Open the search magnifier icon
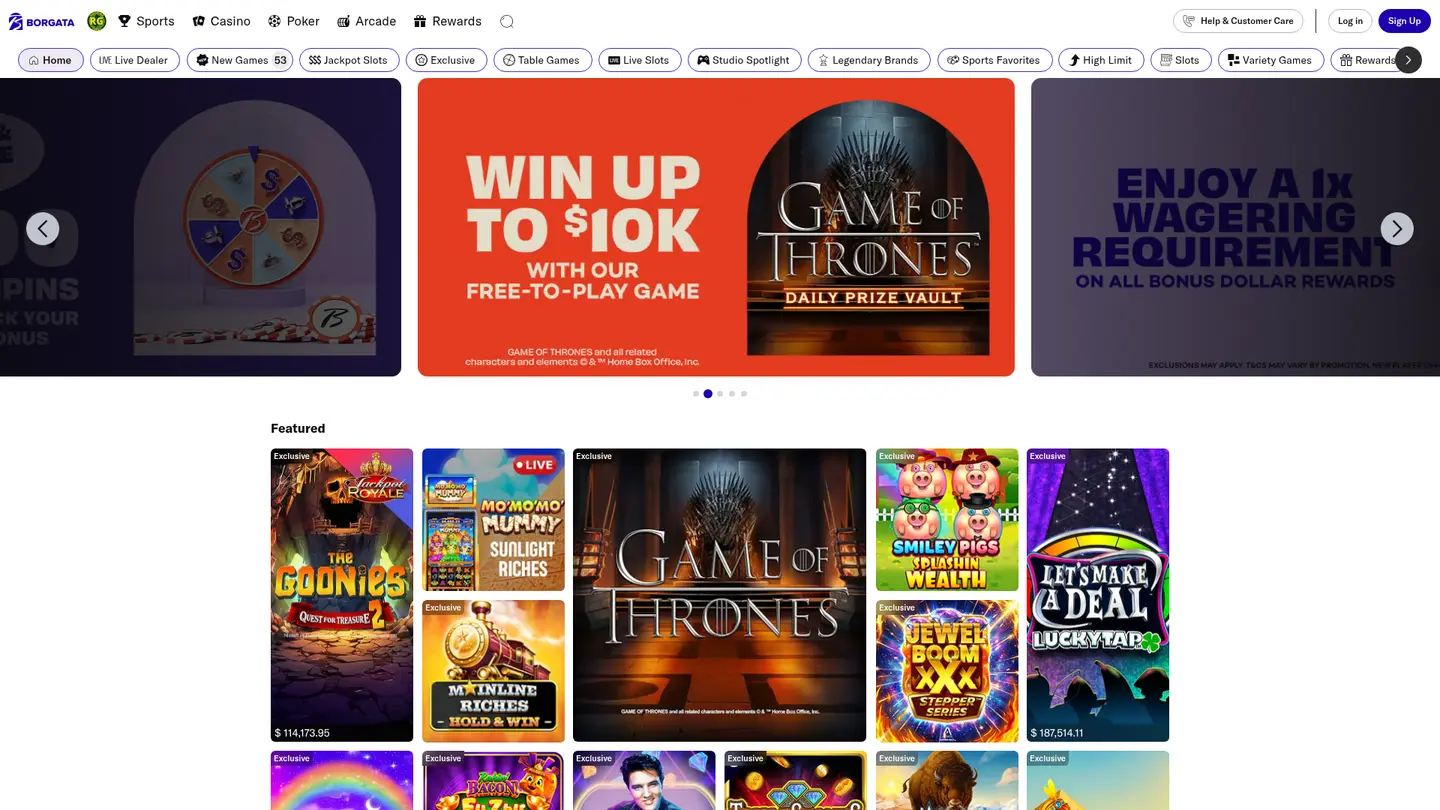Image resolution: width=1440 pixels, height=810 pixels. [x=507, y=21]
